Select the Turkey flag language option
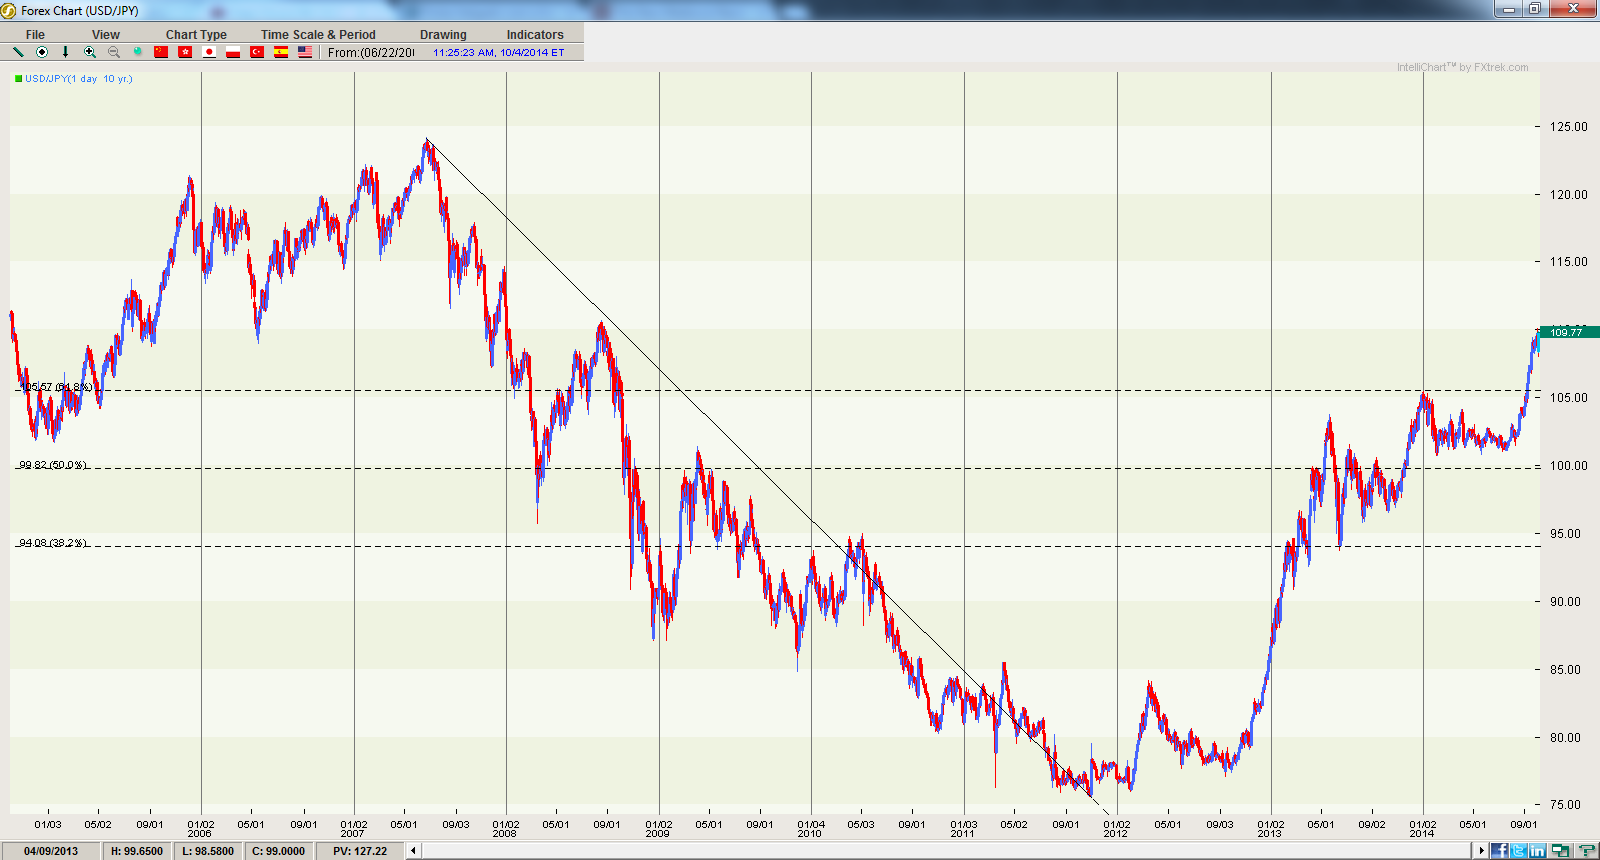Image resolution: width=1600 pixels, height=860 pixels. 257,52
